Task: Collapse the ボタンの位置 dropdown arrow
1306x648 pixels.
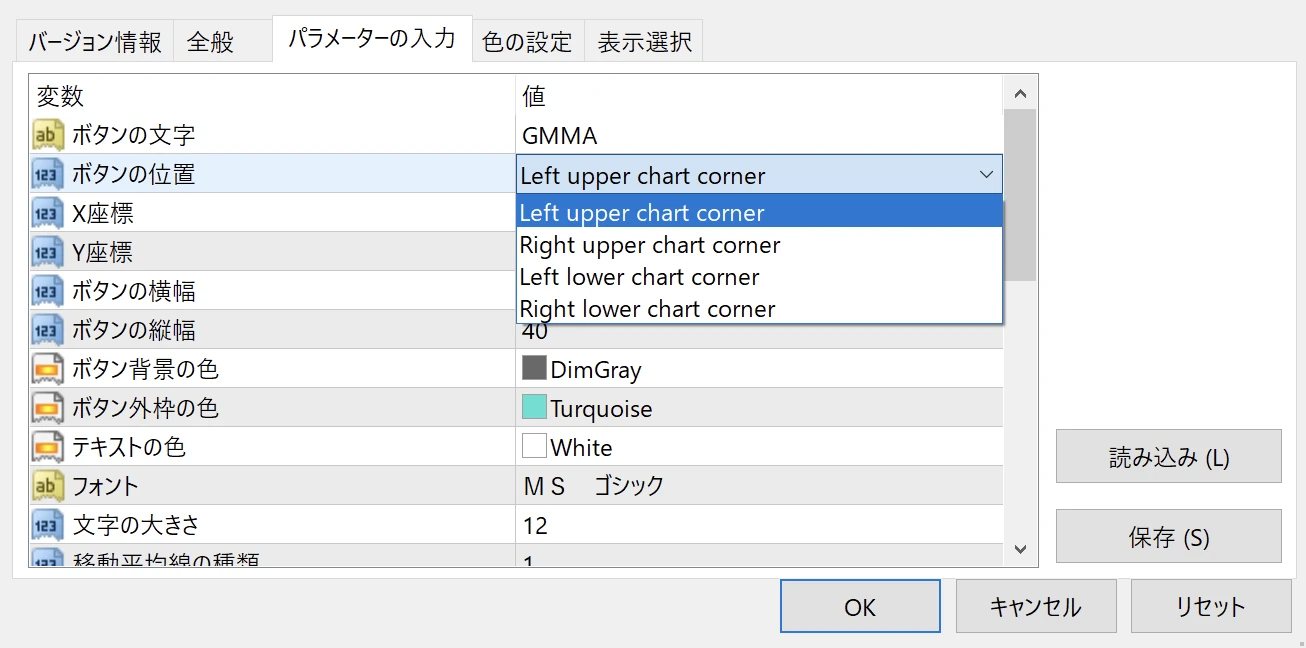Action: (985, 175)
